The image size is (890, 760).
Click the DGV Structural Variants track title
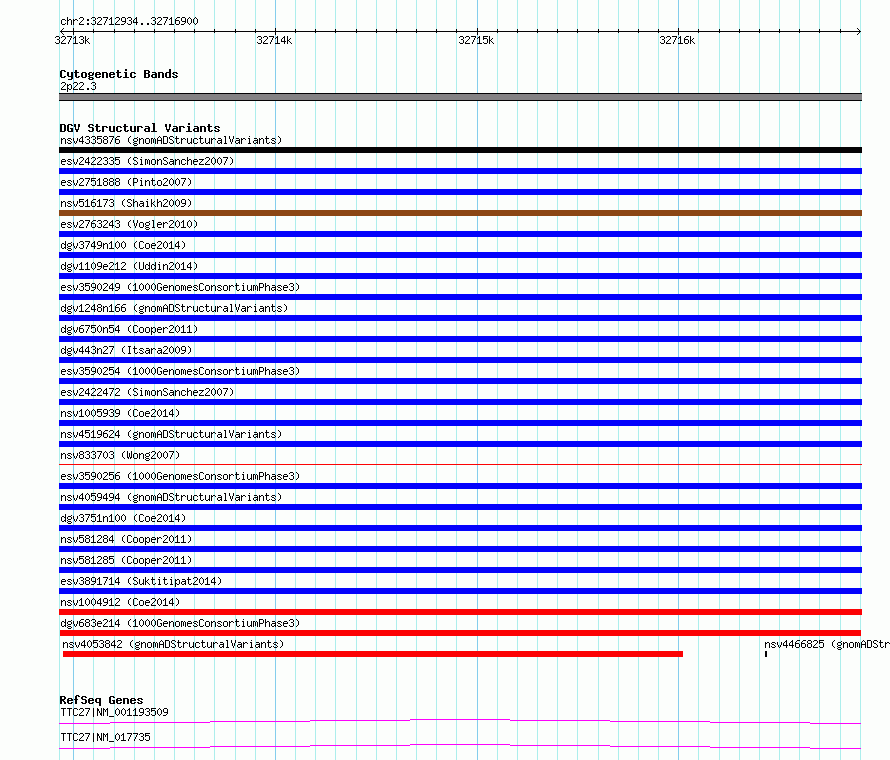tap(140, 128)
